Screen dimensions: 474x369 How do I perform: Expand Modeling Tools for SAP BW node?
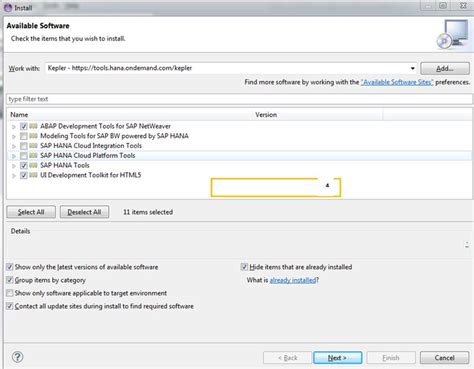[x=14, y=136]
